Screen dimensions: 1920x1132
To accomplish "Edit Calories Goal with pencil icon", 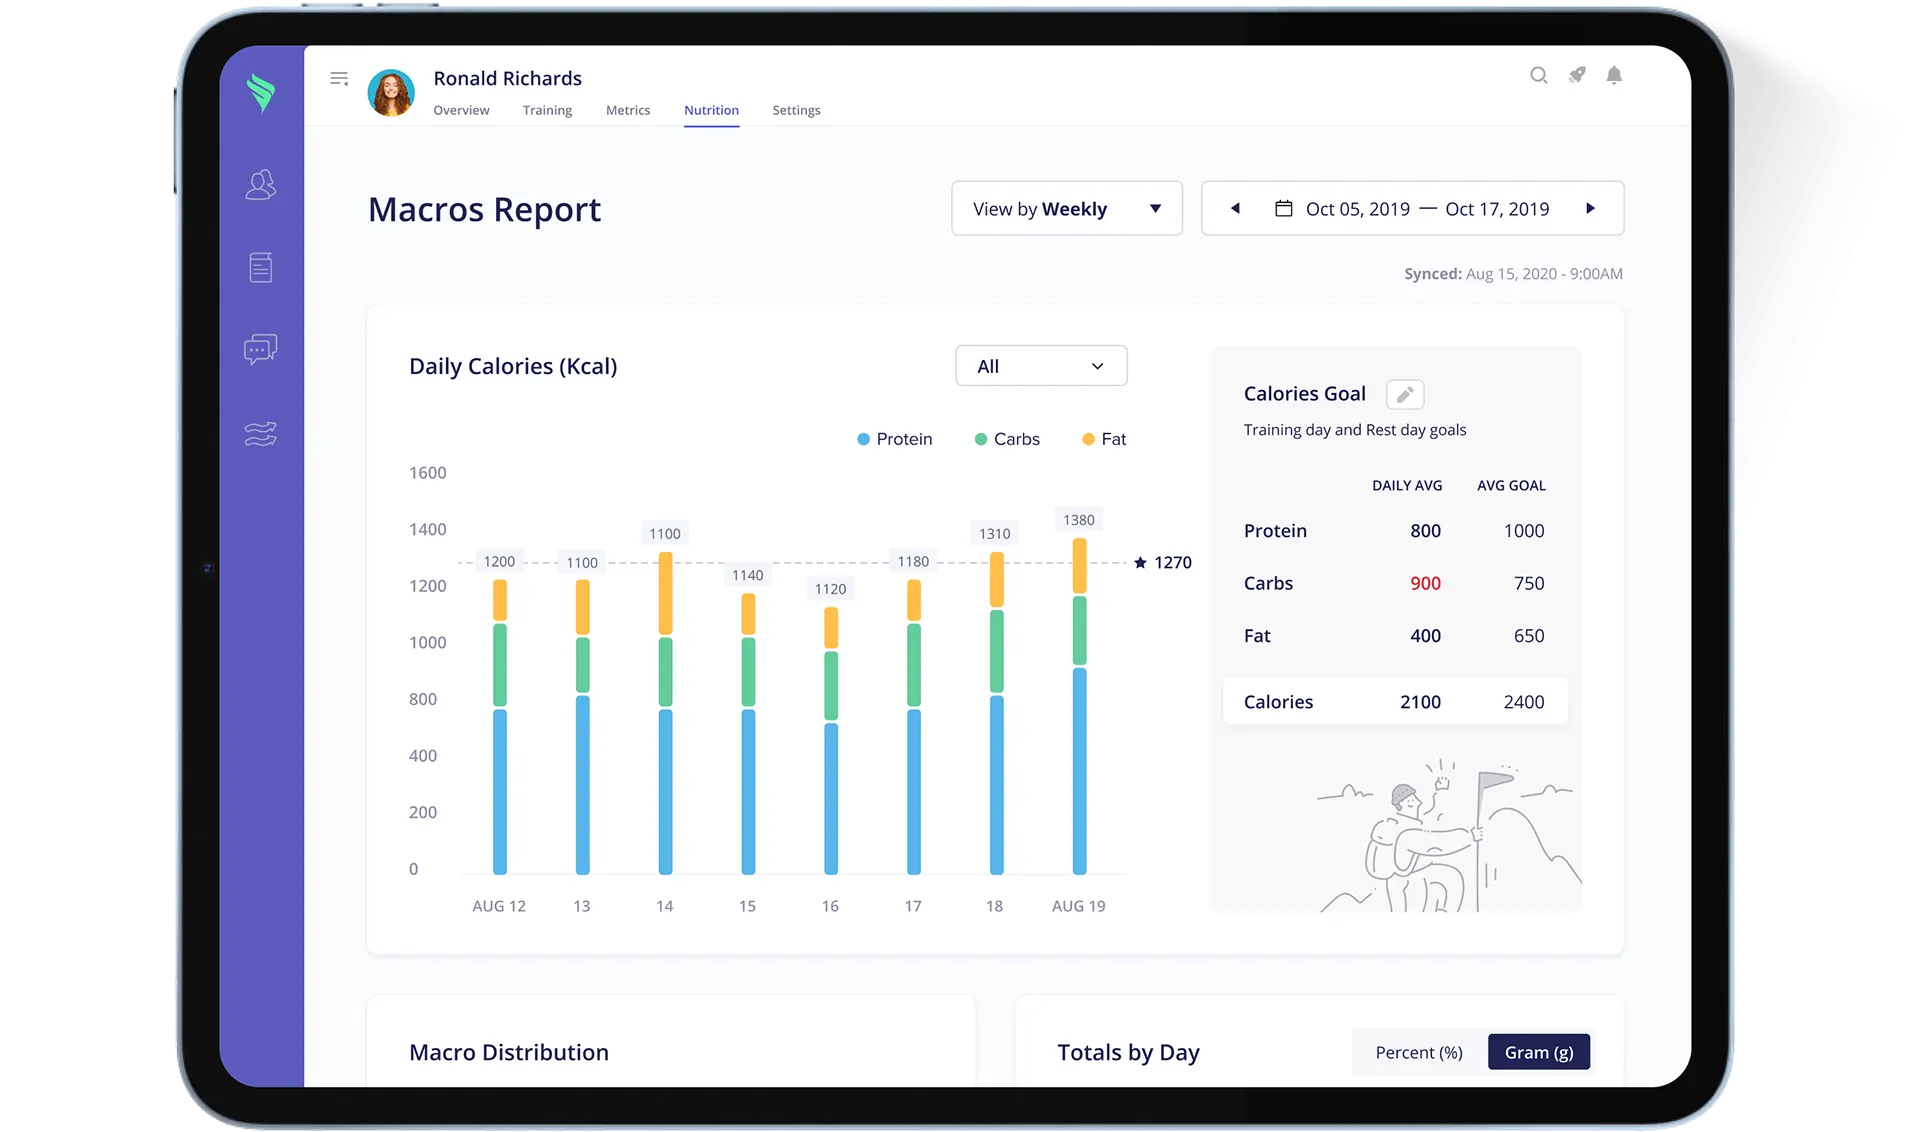I will point(1405,394).
